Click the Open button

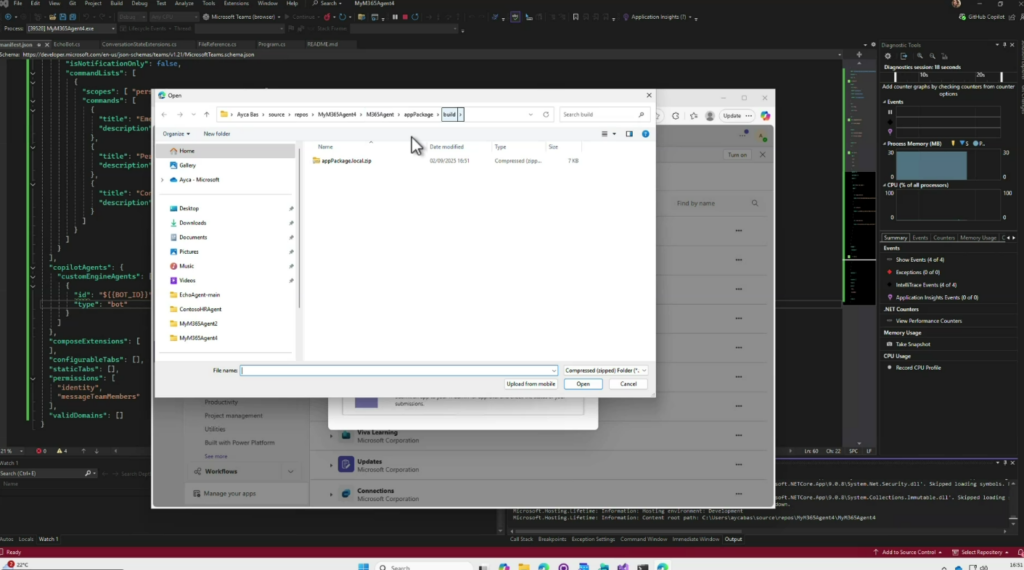click(583, 384)
